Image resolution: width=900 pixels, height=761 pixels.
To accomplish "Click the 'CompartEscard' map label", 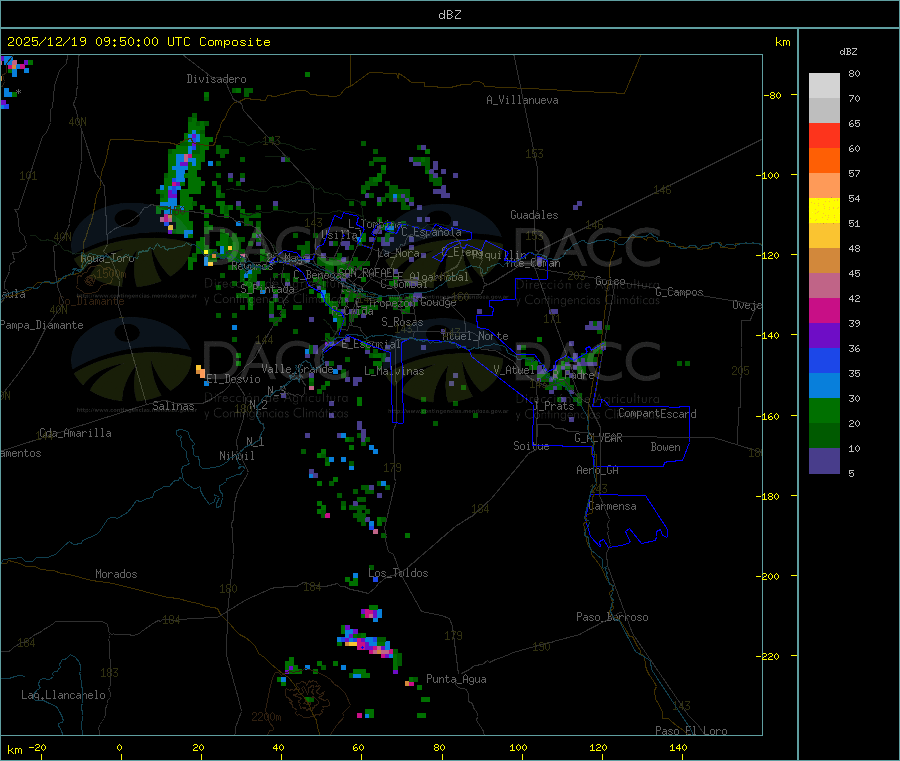I will 657,413.
